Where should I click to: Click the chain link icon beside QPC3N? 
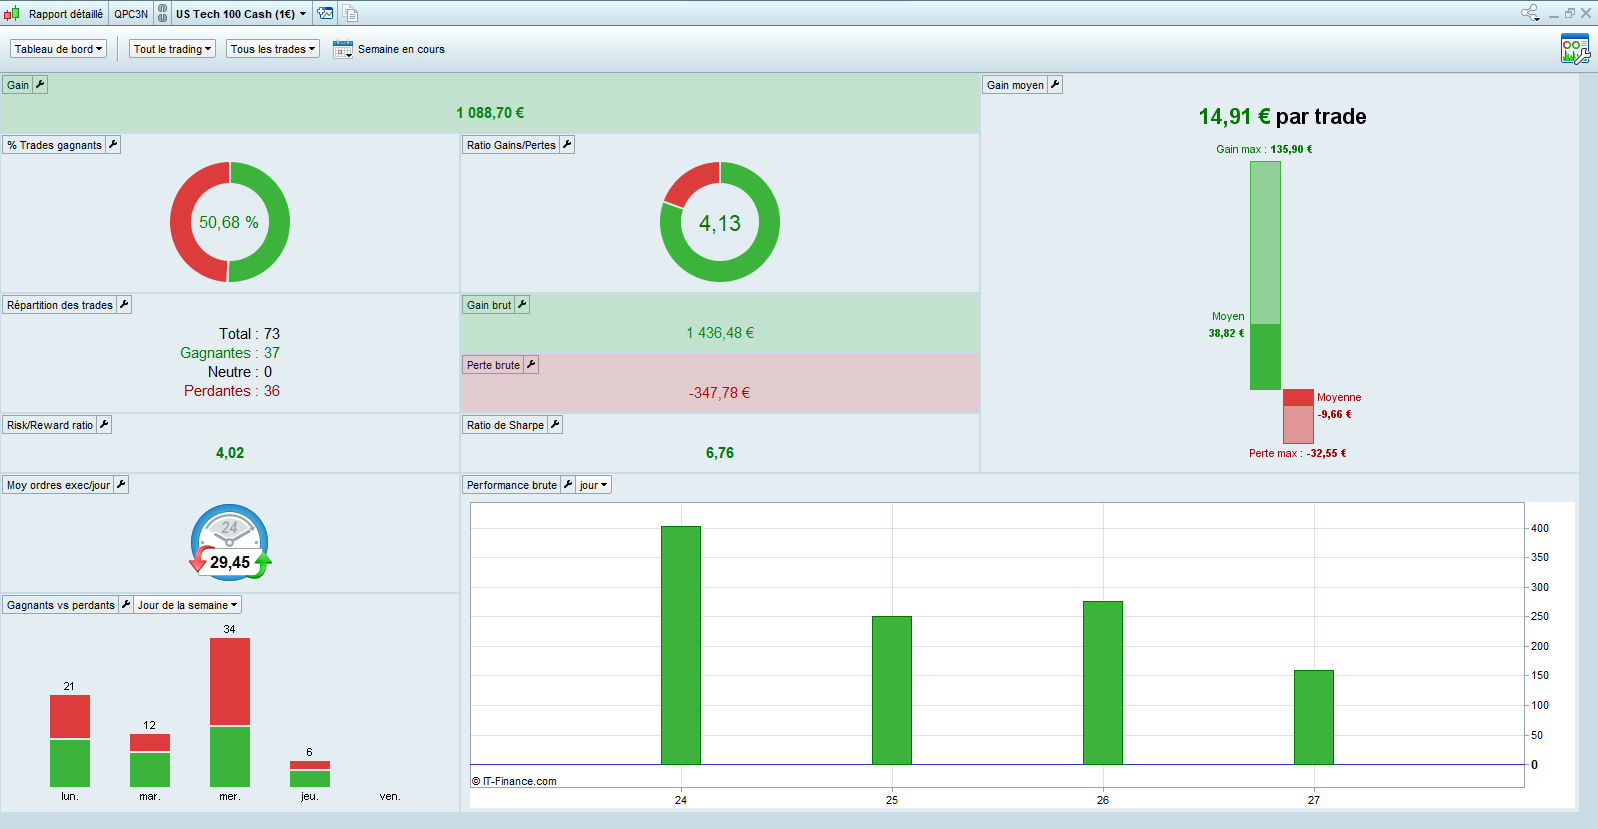(x=163, y=14)
